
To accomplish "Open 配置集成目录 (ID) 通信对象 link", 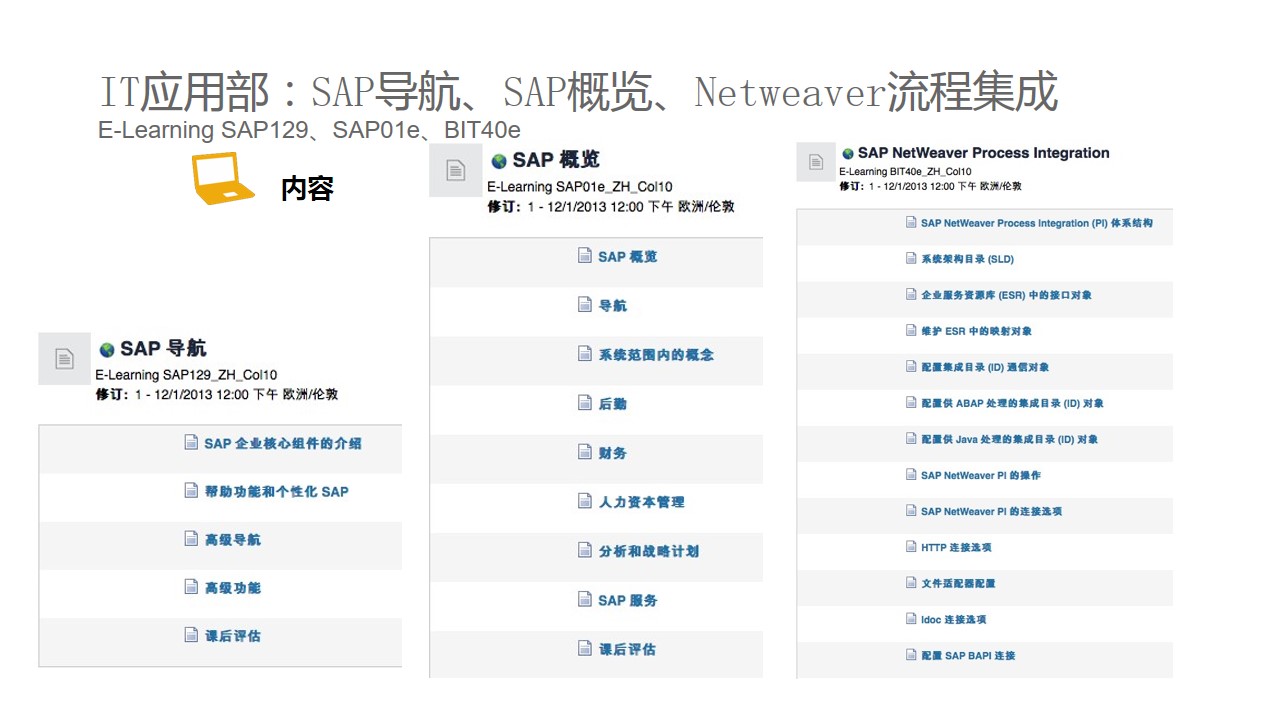I will pyautogui.click(x=985, y=367).
